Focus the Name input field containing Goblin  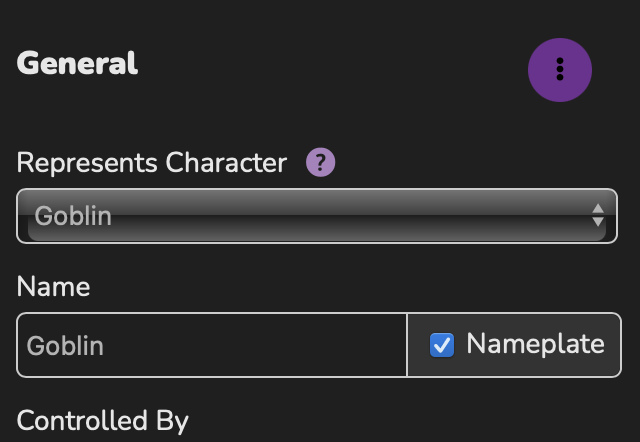(x=211, y=345)
